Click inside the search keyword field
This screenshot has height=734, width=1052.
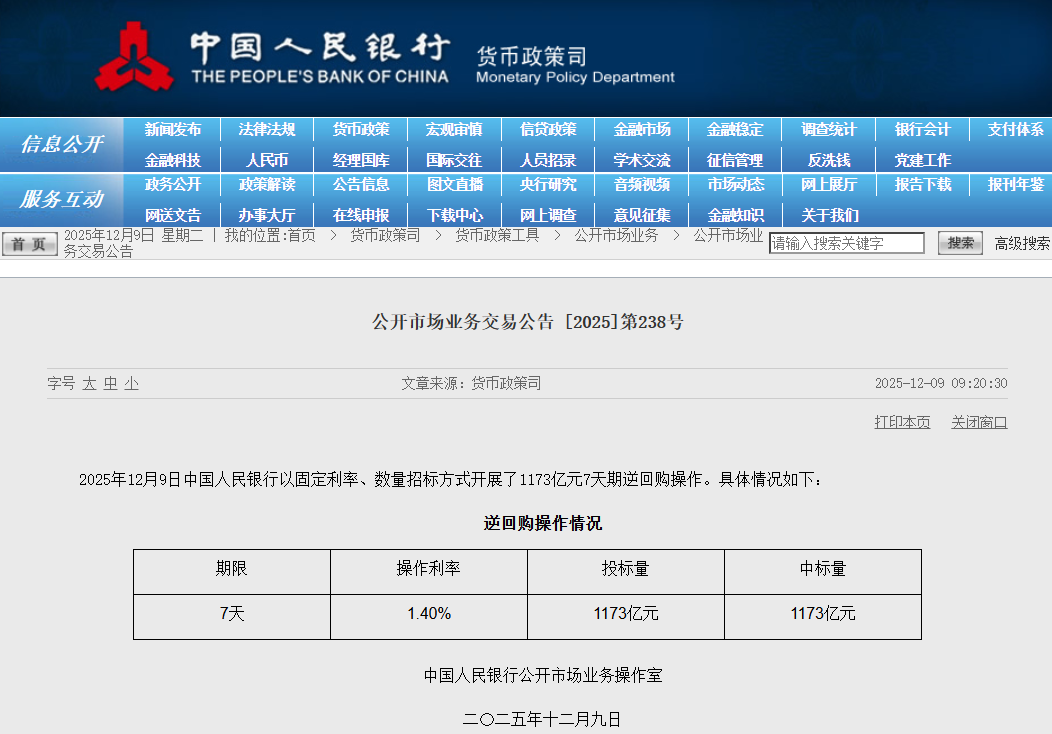[846, 243]
